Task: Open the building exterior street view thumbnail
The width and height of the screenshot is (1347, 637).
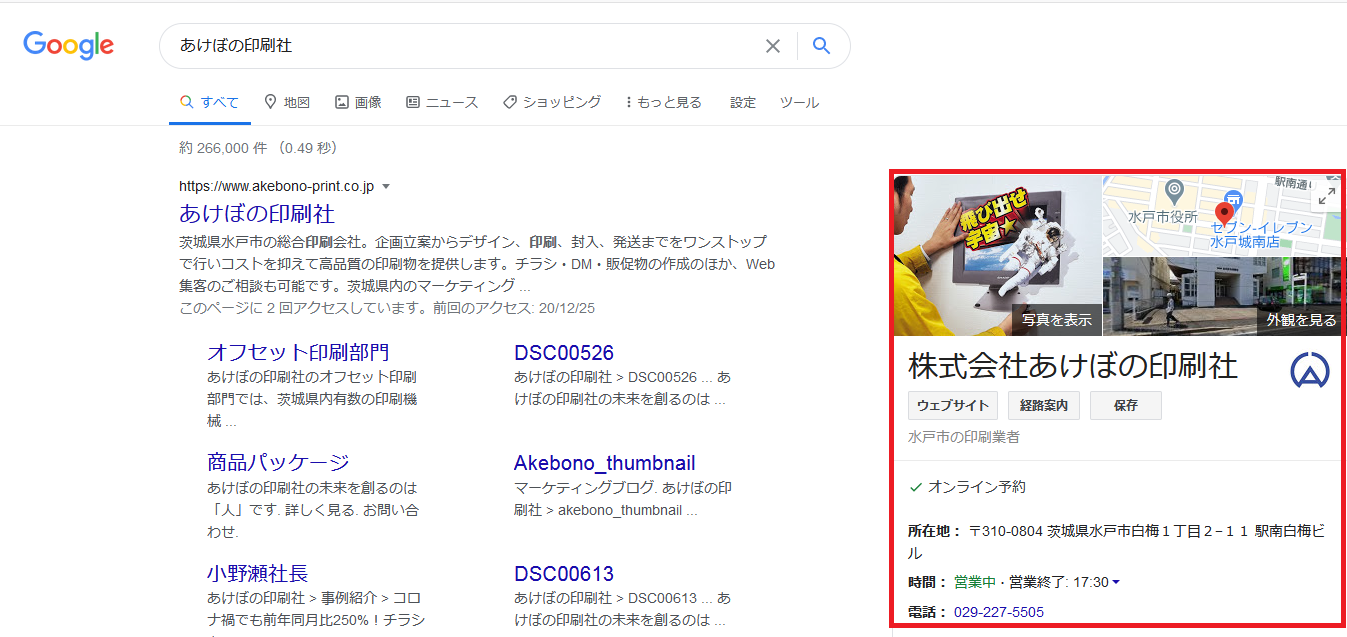Action: pyautogui.click(x=1223, y=296)
